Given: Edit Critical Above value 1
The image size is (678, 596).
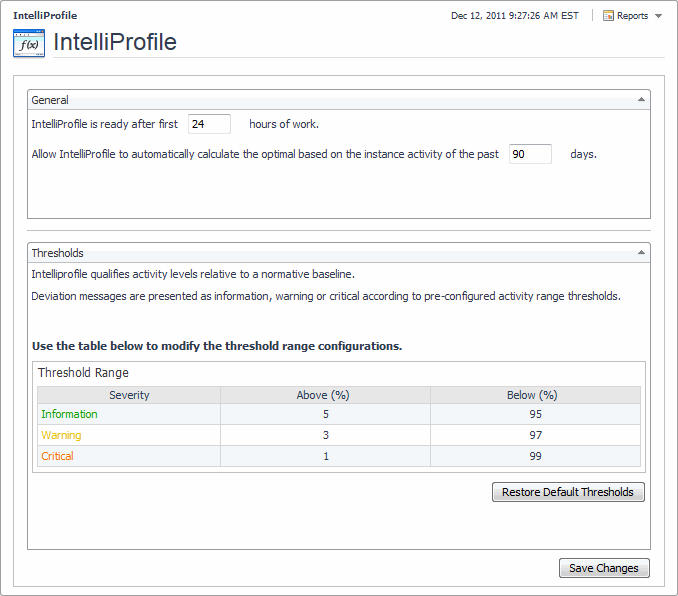Looking at the screenshot, I should [325, 456].
